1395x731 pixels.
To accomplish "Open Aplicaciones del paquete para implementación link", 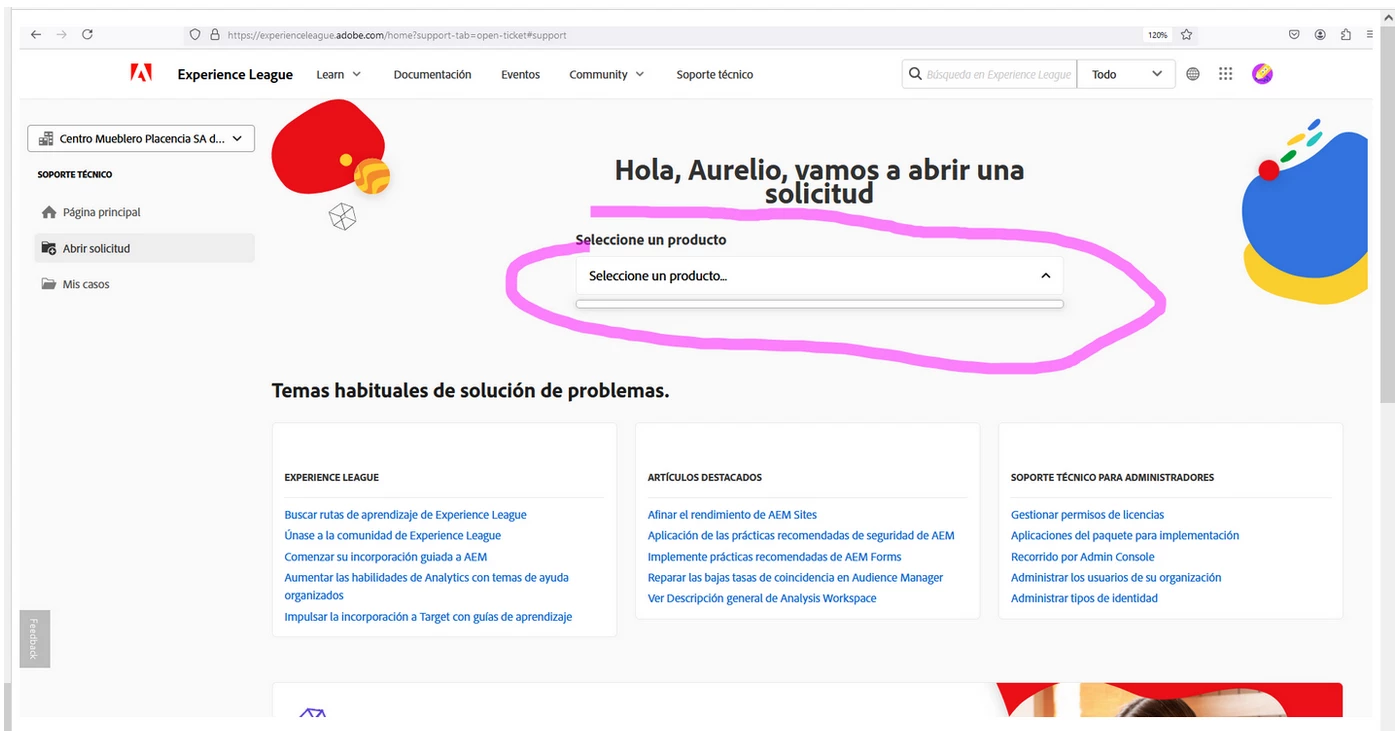I will 1125,536.
